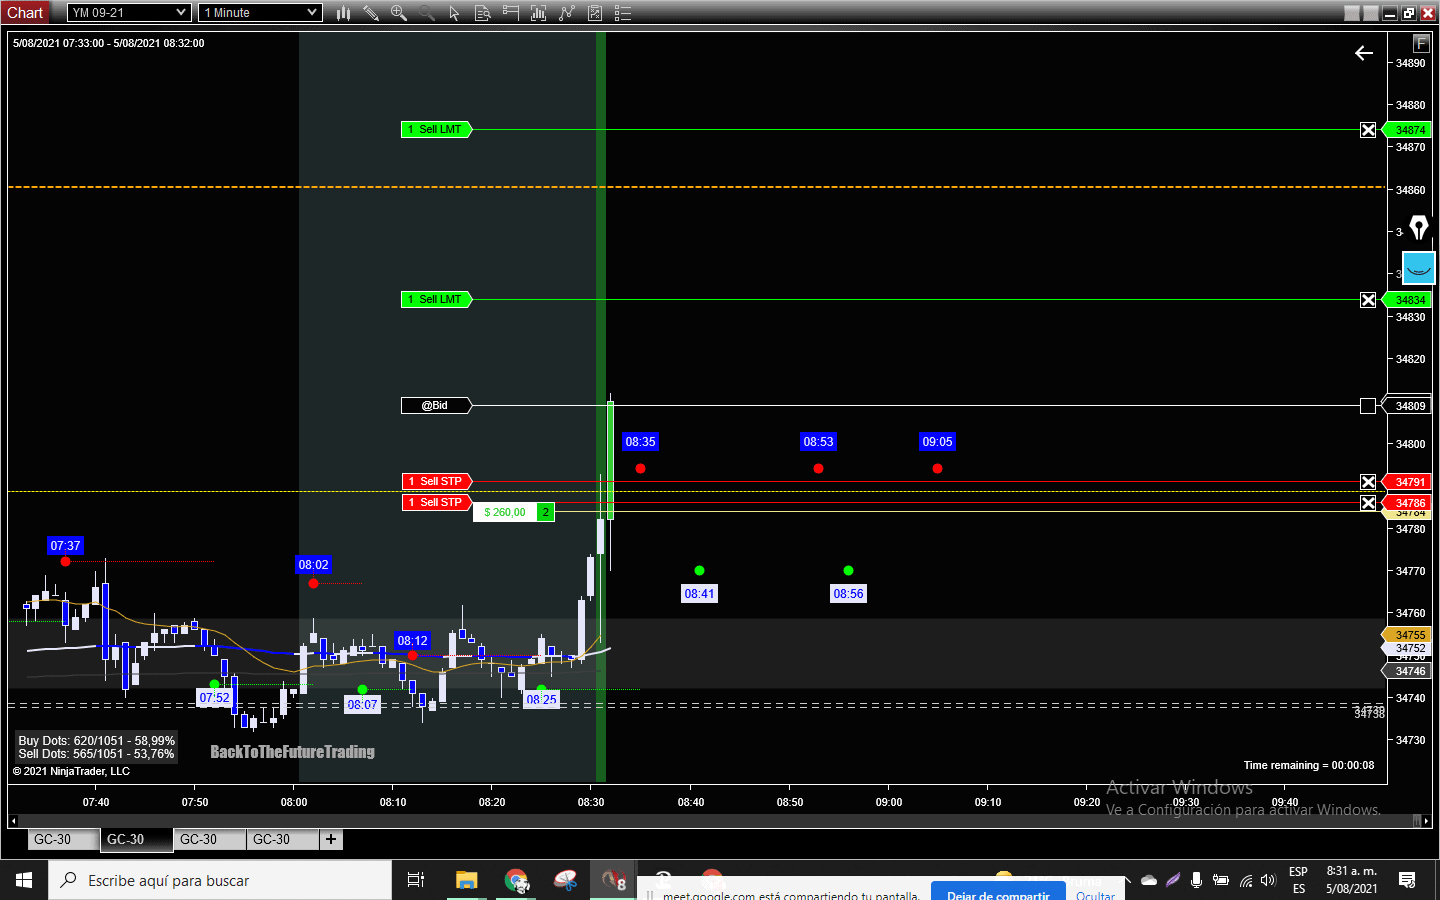Choose the pointer cursor tool
Screen dimensions: 1440x900
pyautogui.click(x=455, y=13)
